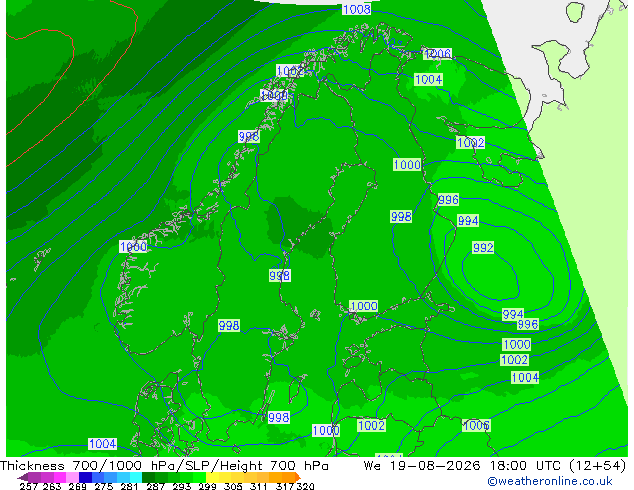Select the 992 low pressure label
This screenshot has height=490, width=634.
pyautogui.click(x=483, y=247)
